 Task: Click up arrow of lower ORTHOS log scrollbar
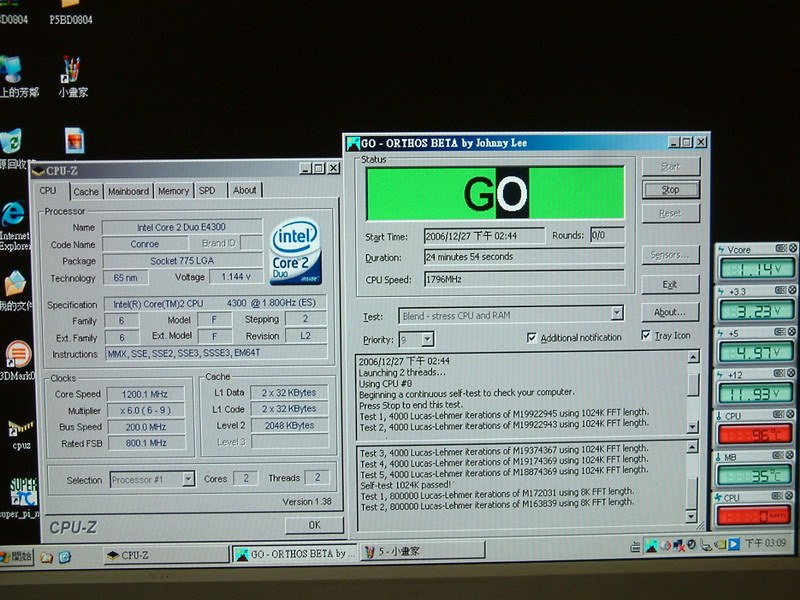[x=692, y=447]
